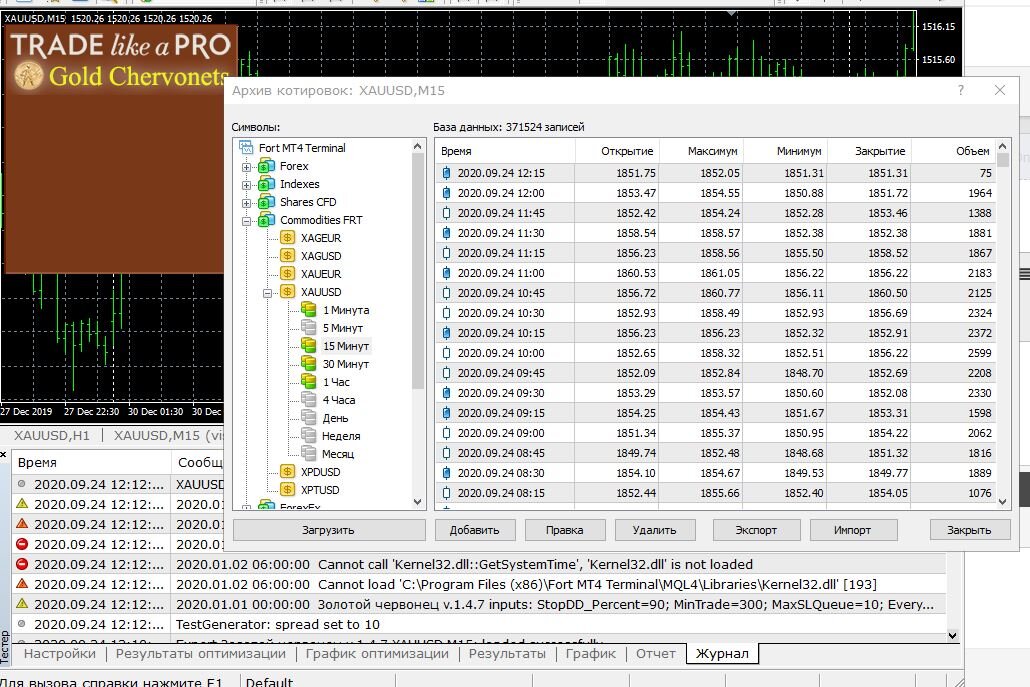
Task: Select the 30 Минут timeframe entry
Action: tap(346, 364)
